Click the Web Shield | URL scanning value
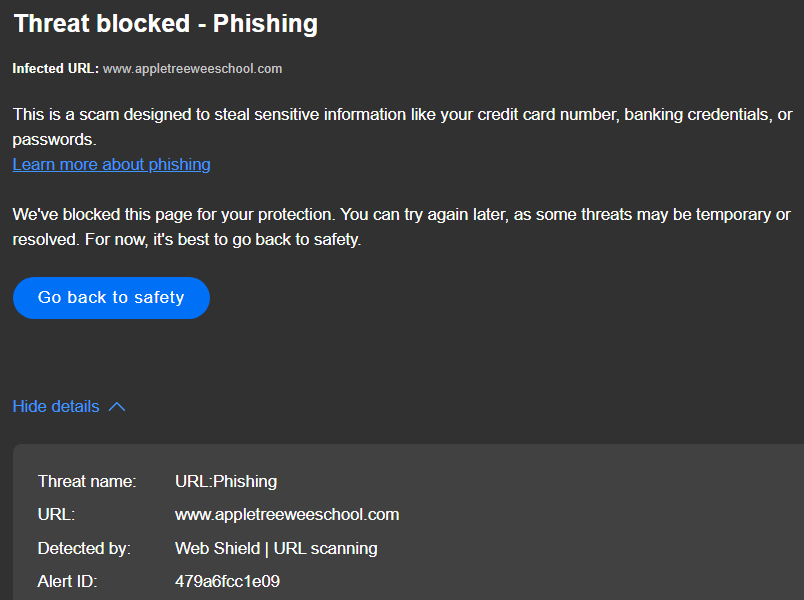 tap(276, 548)
